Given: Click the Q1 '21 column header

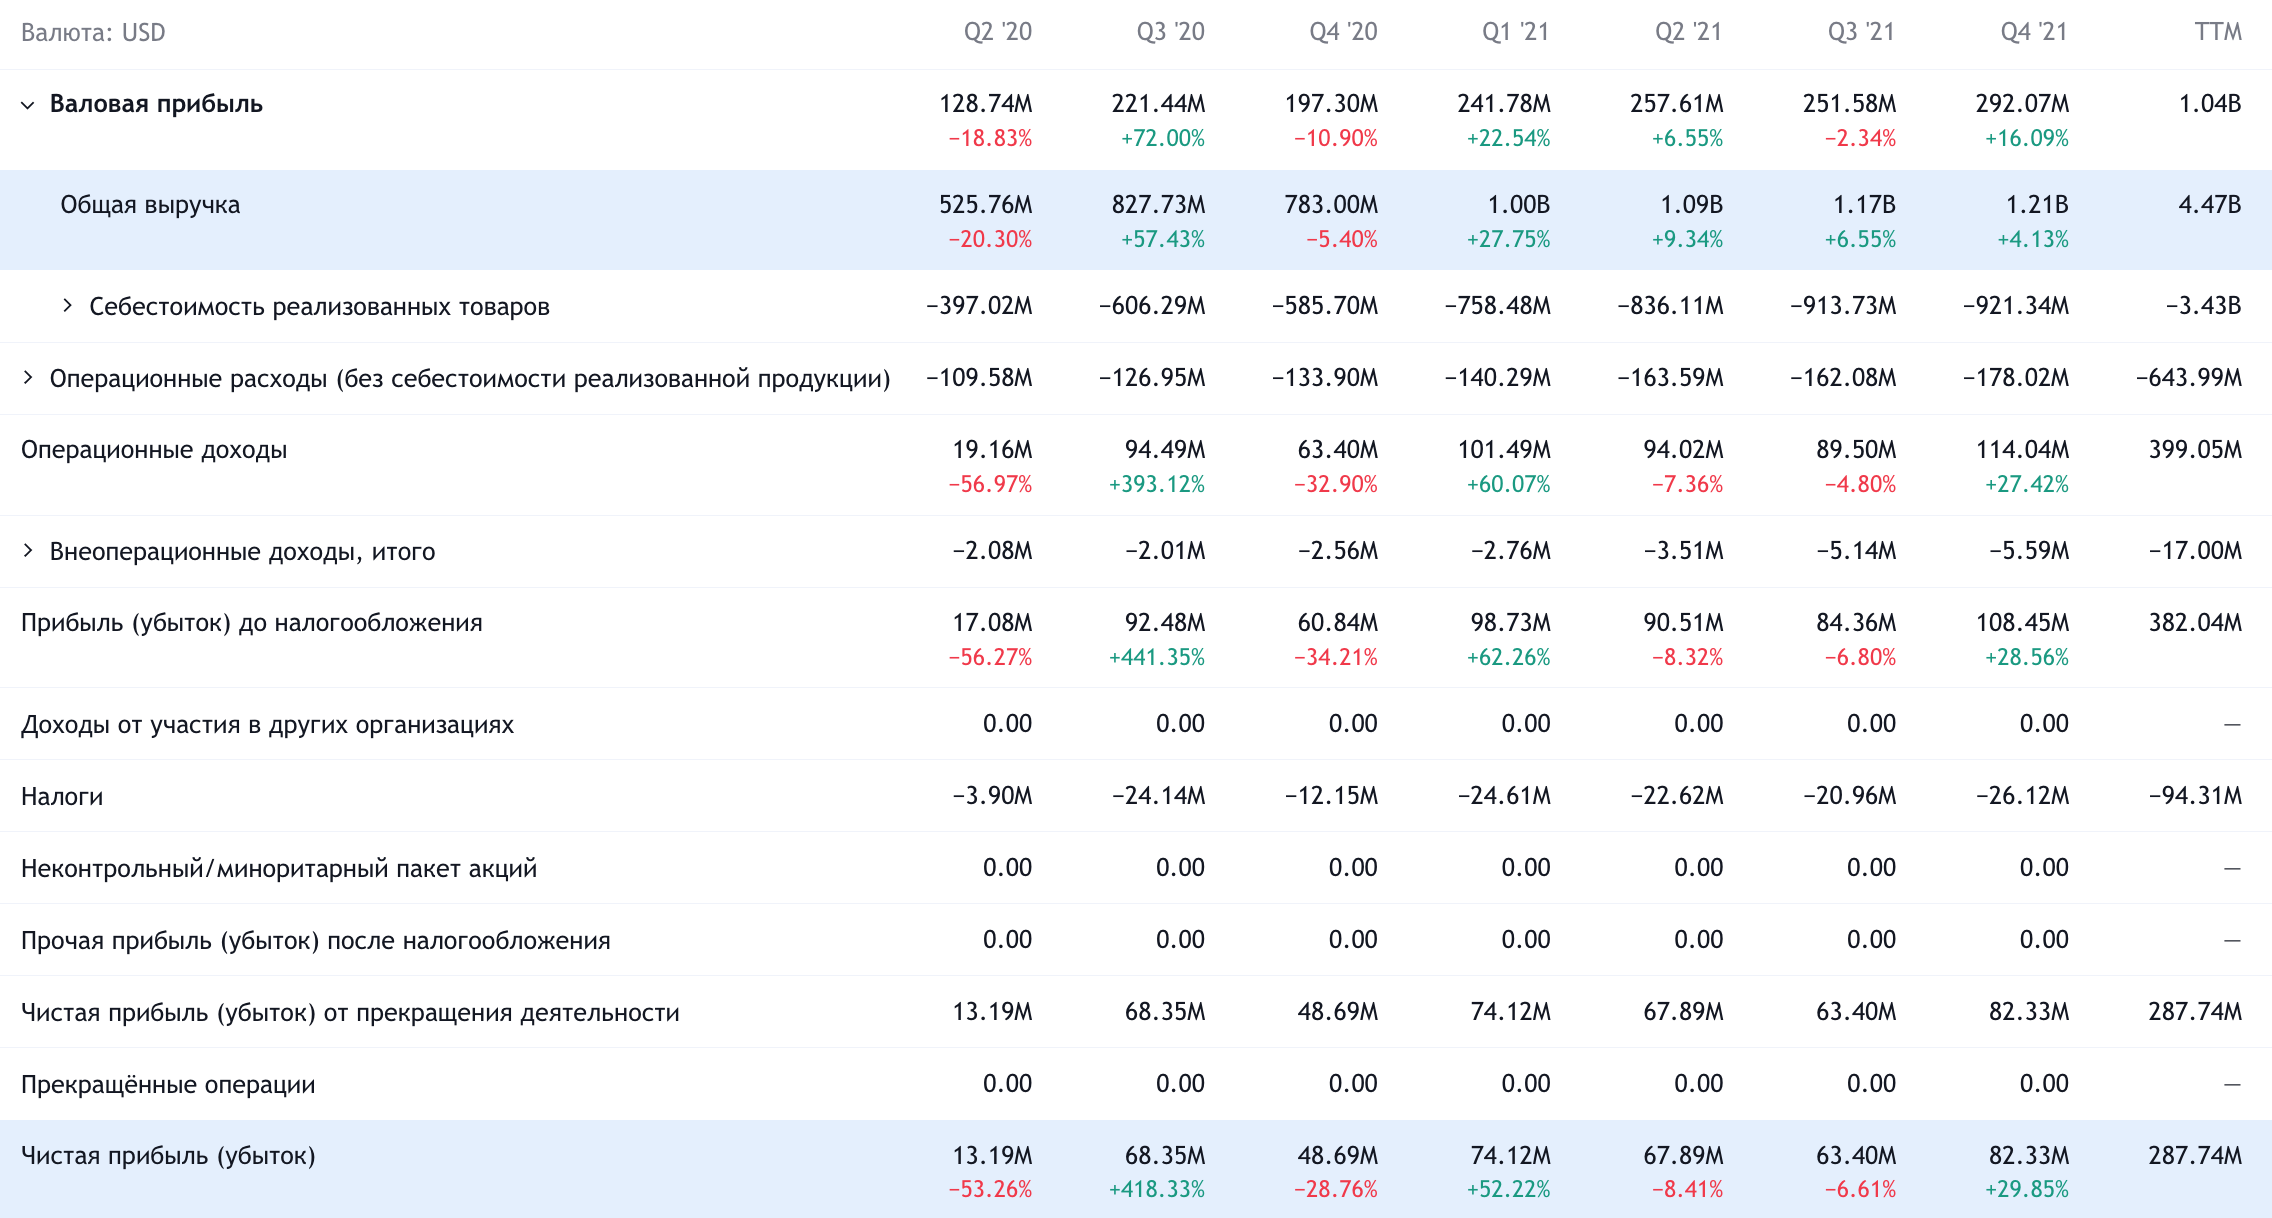Looking at the screenshot, I should point(1515,32).
